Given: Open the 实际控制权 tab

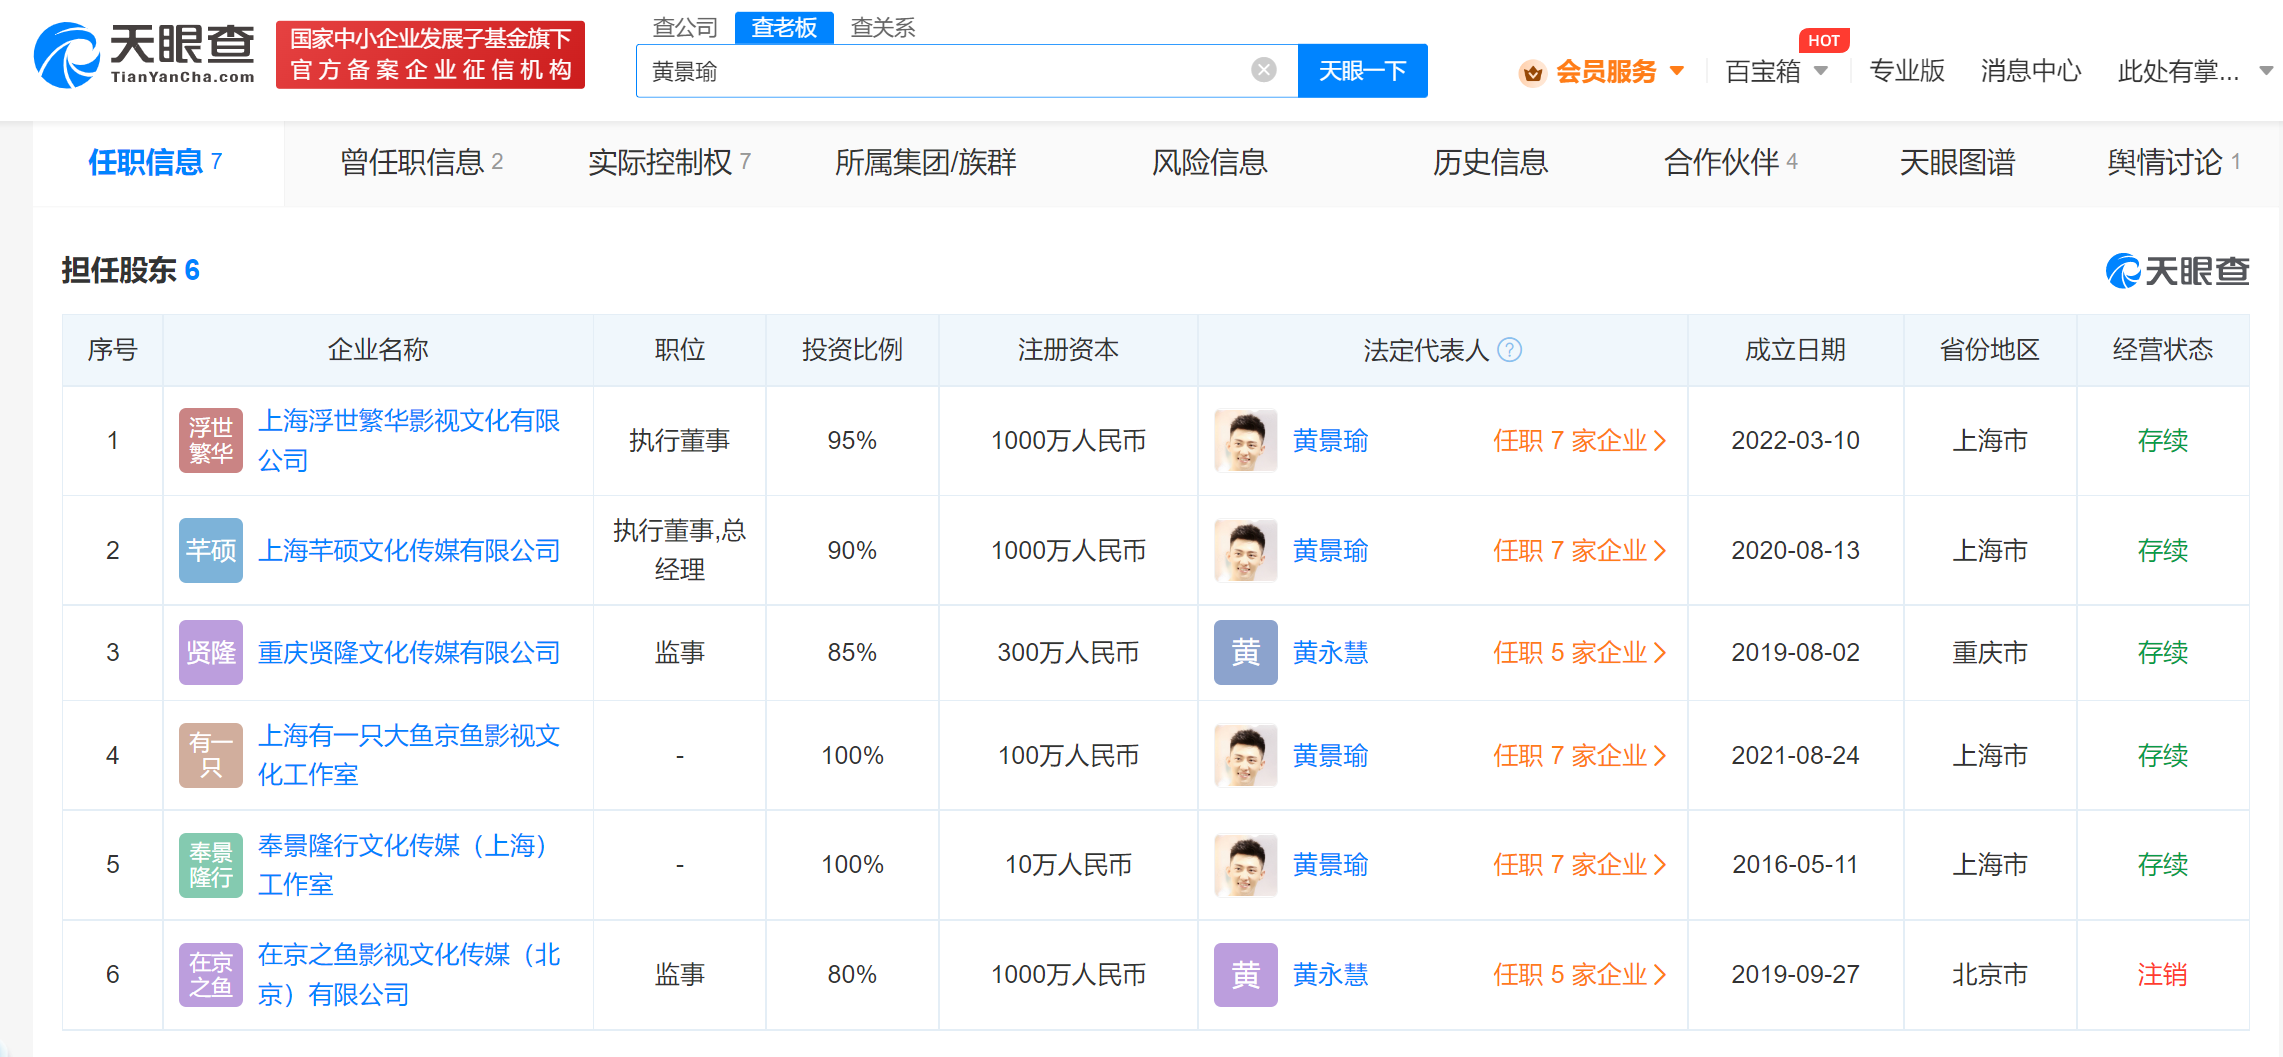Looking at the screenshot, I should click(x=669, y=162).
